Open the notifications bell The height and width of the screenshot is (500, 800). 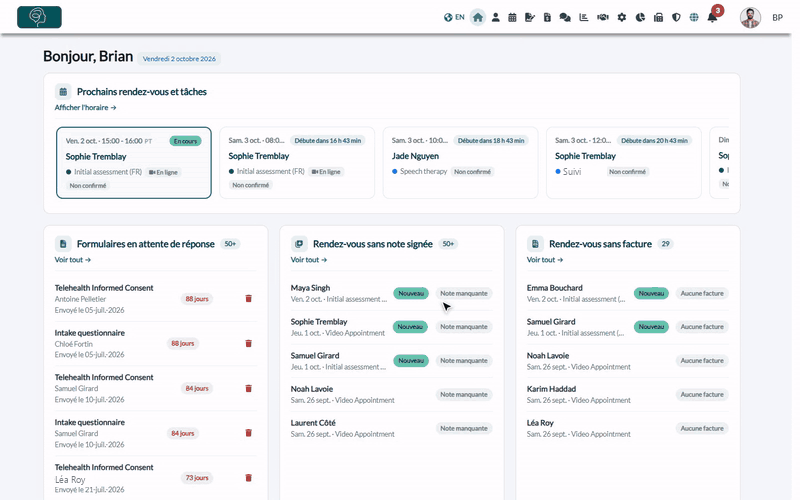(x=712, y=17)
